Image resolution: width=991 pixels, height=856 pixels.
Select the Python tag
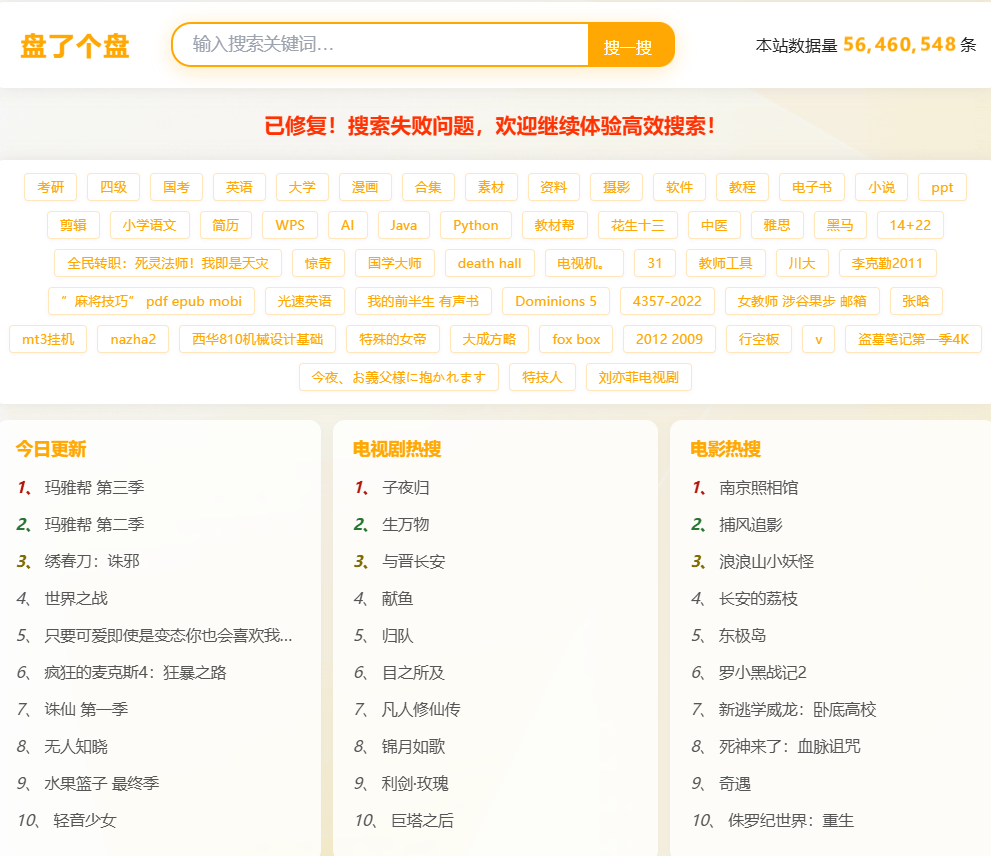tap(475, 225)
